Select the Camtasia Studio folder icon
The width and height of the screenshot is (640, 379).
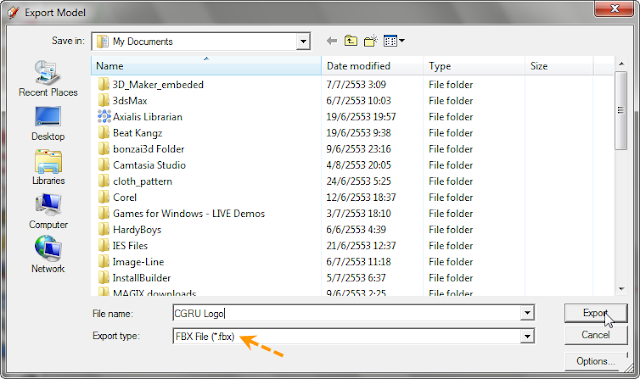[104, 165]
